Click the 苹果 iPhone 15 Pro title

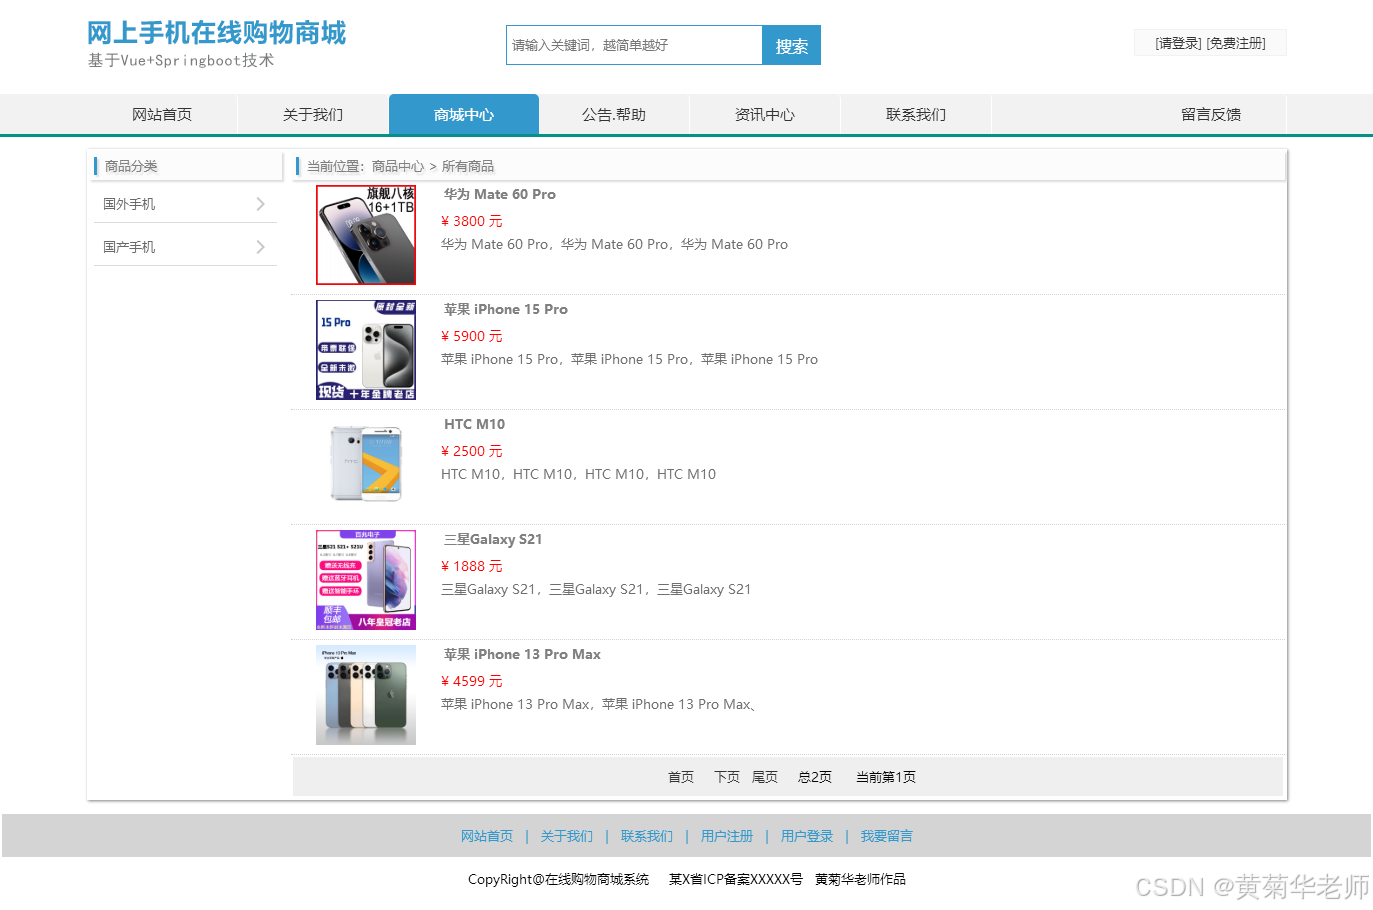506,309
